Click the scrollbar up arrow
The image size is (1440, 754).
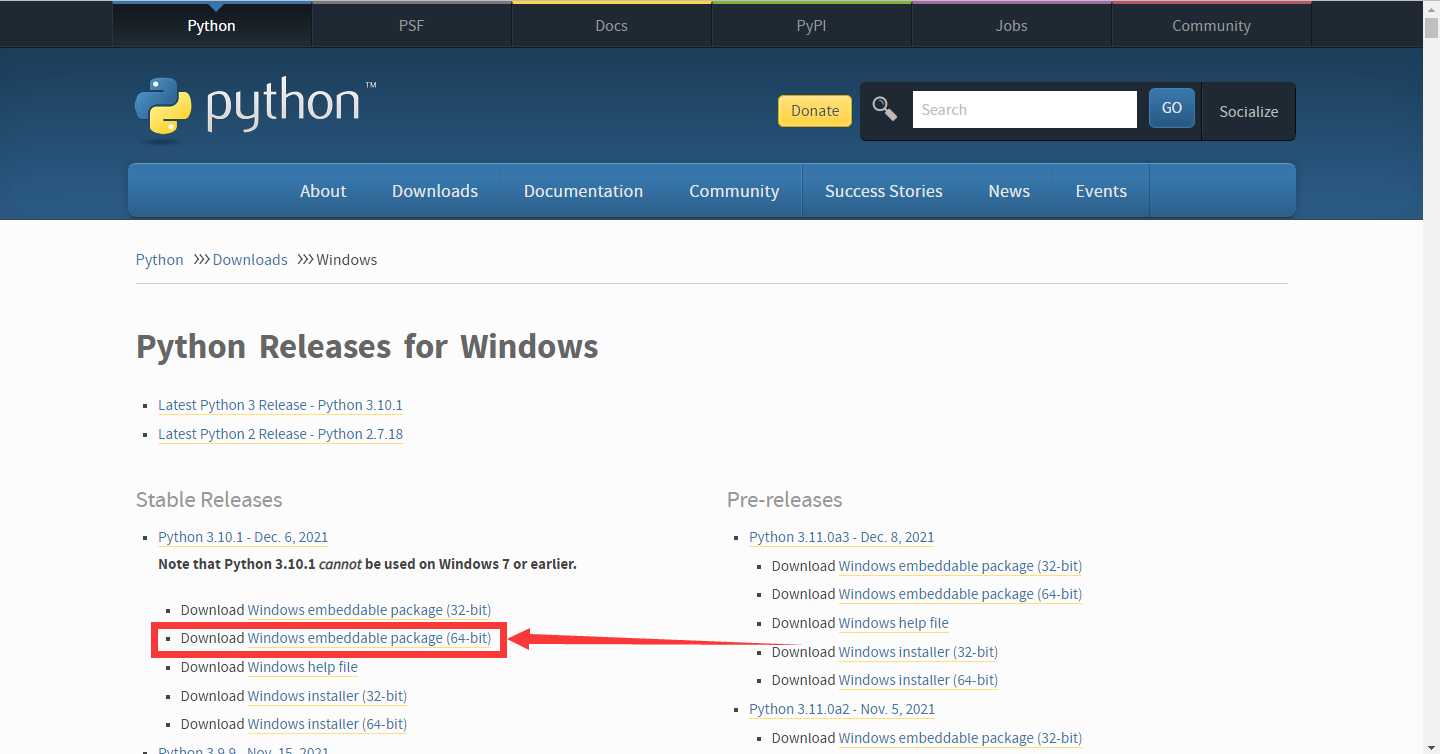(1431, 8)
